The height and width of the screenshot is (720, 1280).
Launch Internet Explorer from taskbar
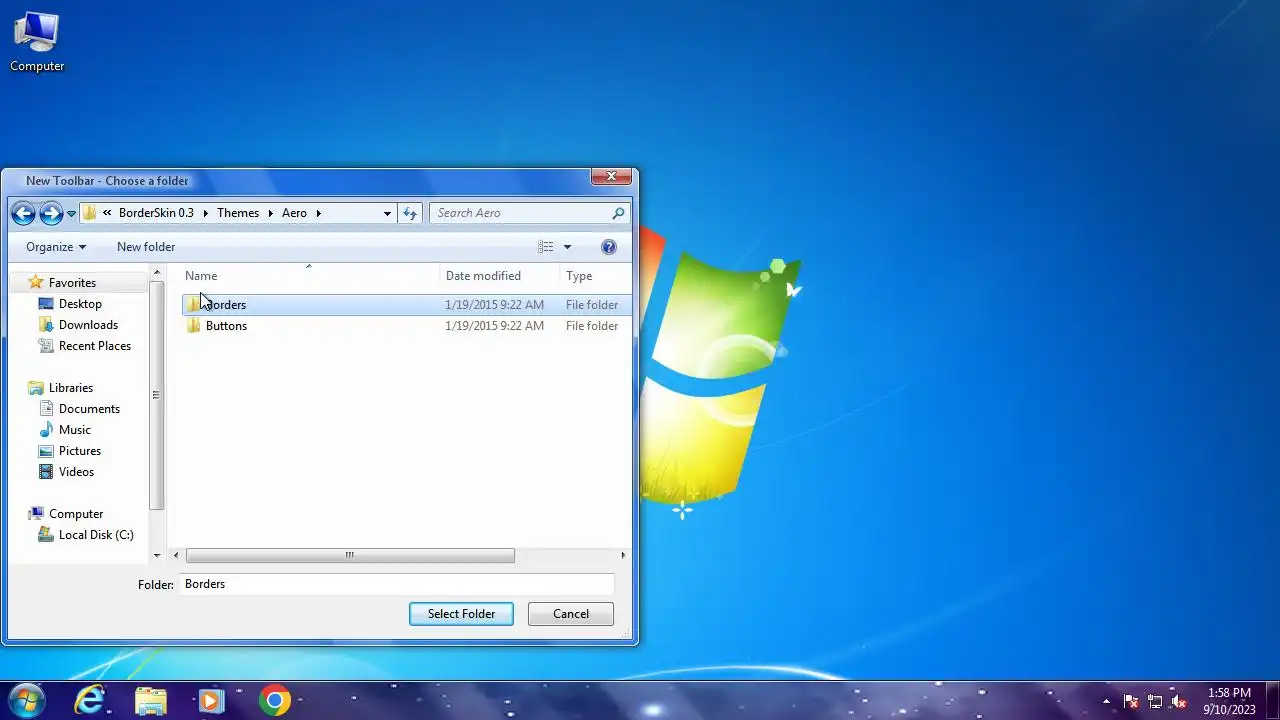[x=90, y=700]
